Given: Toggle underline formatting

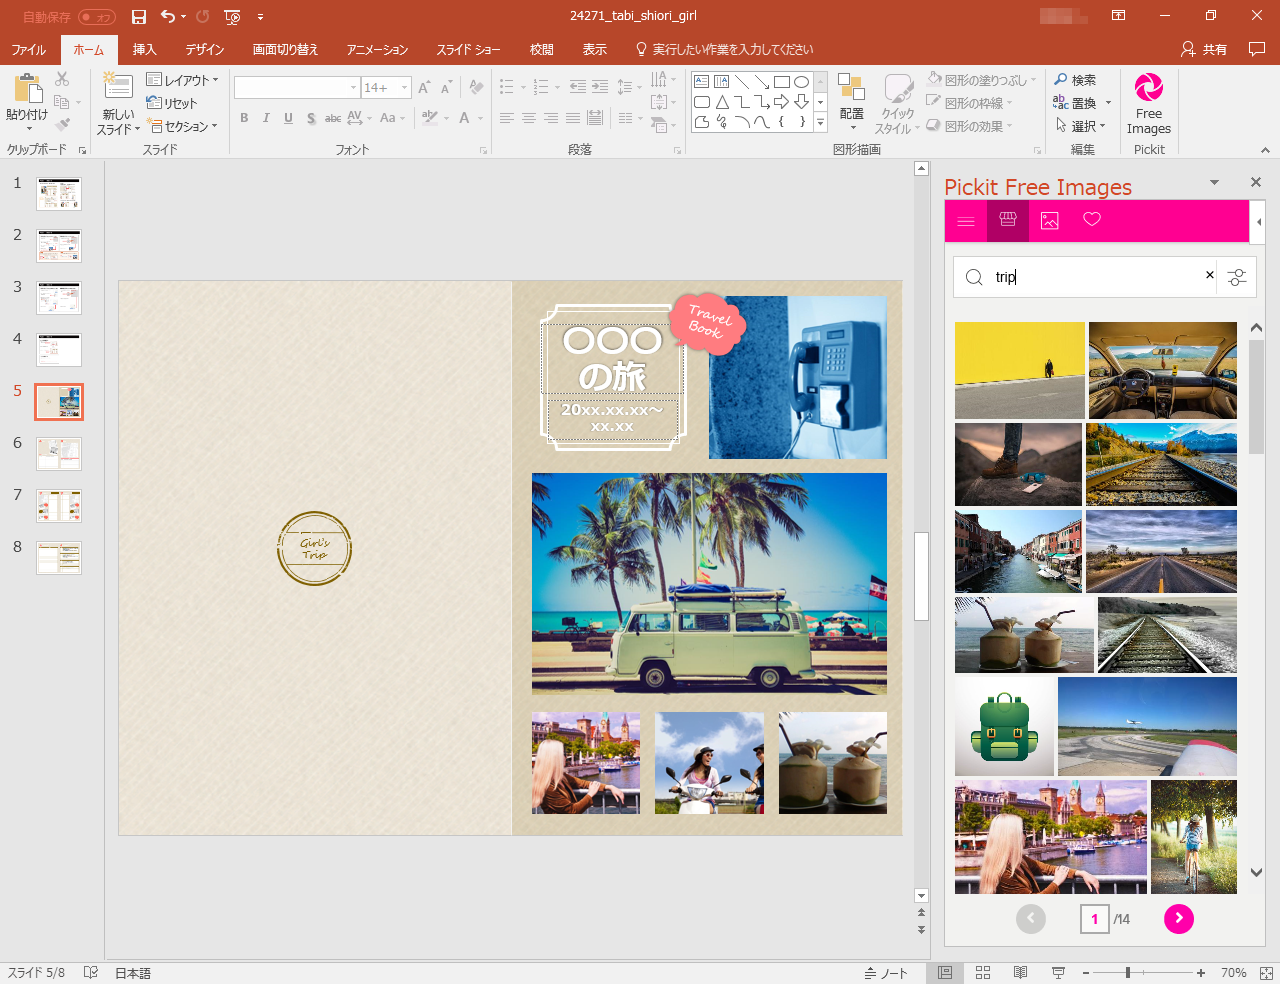Looking at the screenshot, I should pyautogui.click(x=288, y=118).
